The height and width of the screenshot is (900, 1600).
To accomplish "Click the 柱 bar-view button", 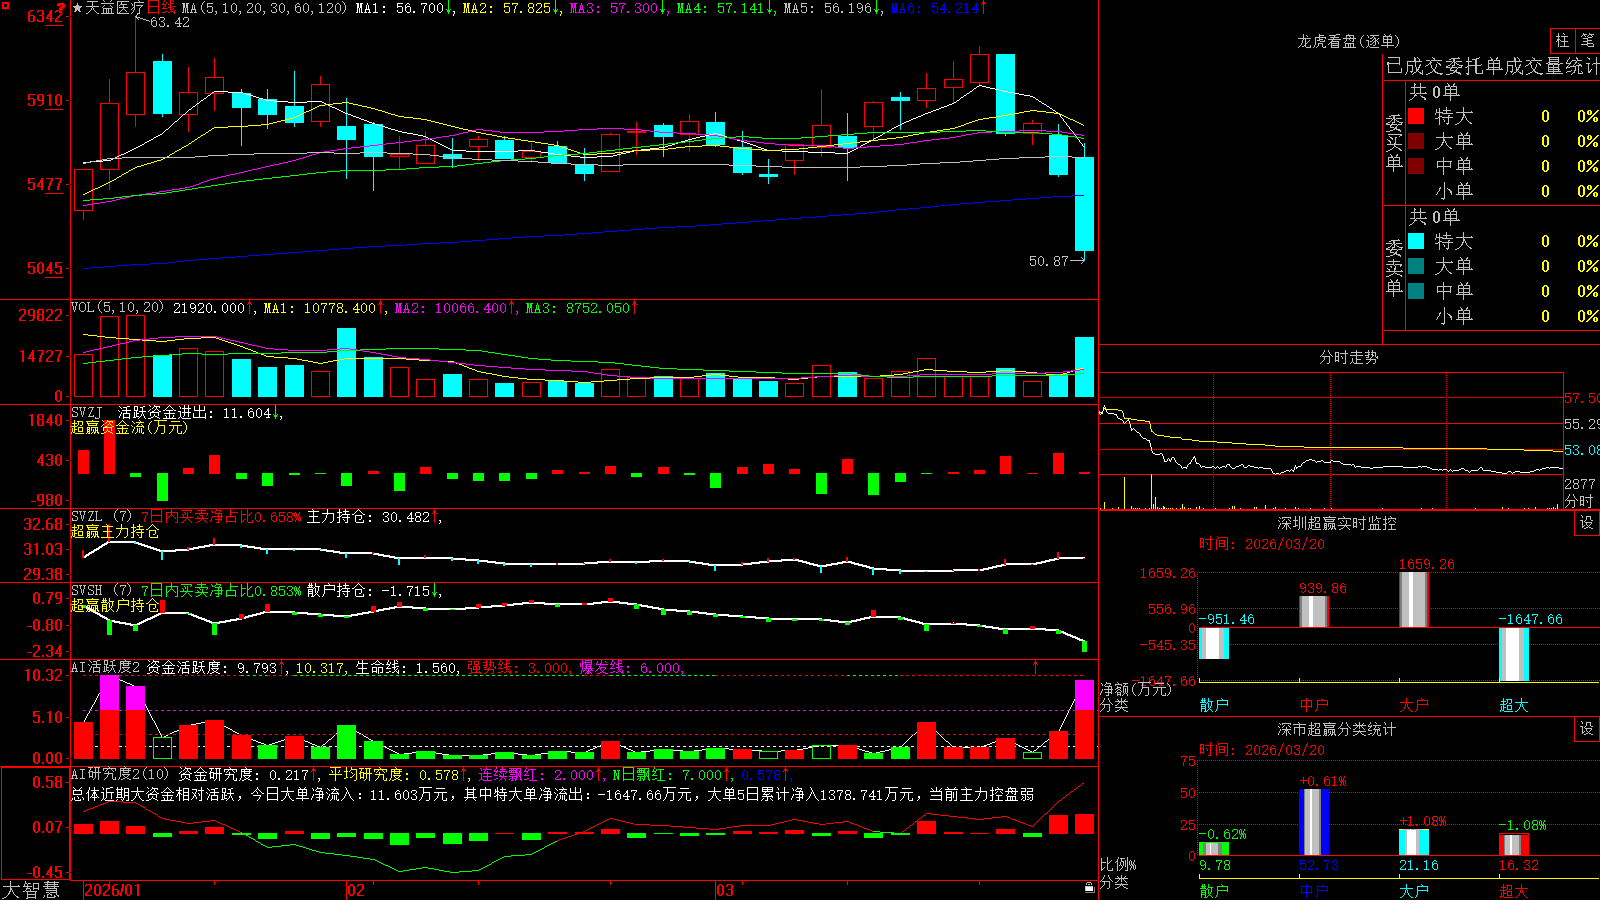I will pyautogui.click(x=1562, y=41).
